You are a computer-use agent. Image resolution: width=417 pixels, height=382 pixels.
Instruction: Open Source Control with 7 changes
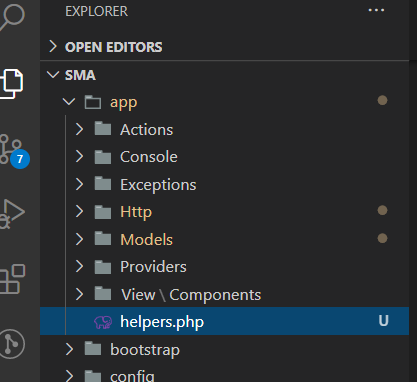(14, 151)
